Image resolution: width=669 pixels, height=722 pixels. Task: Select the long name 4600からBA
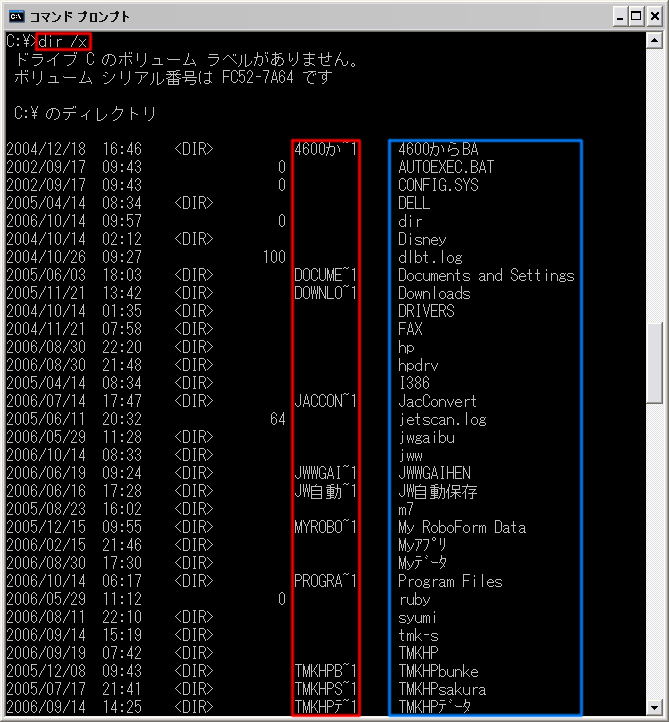tap(438, 149)
